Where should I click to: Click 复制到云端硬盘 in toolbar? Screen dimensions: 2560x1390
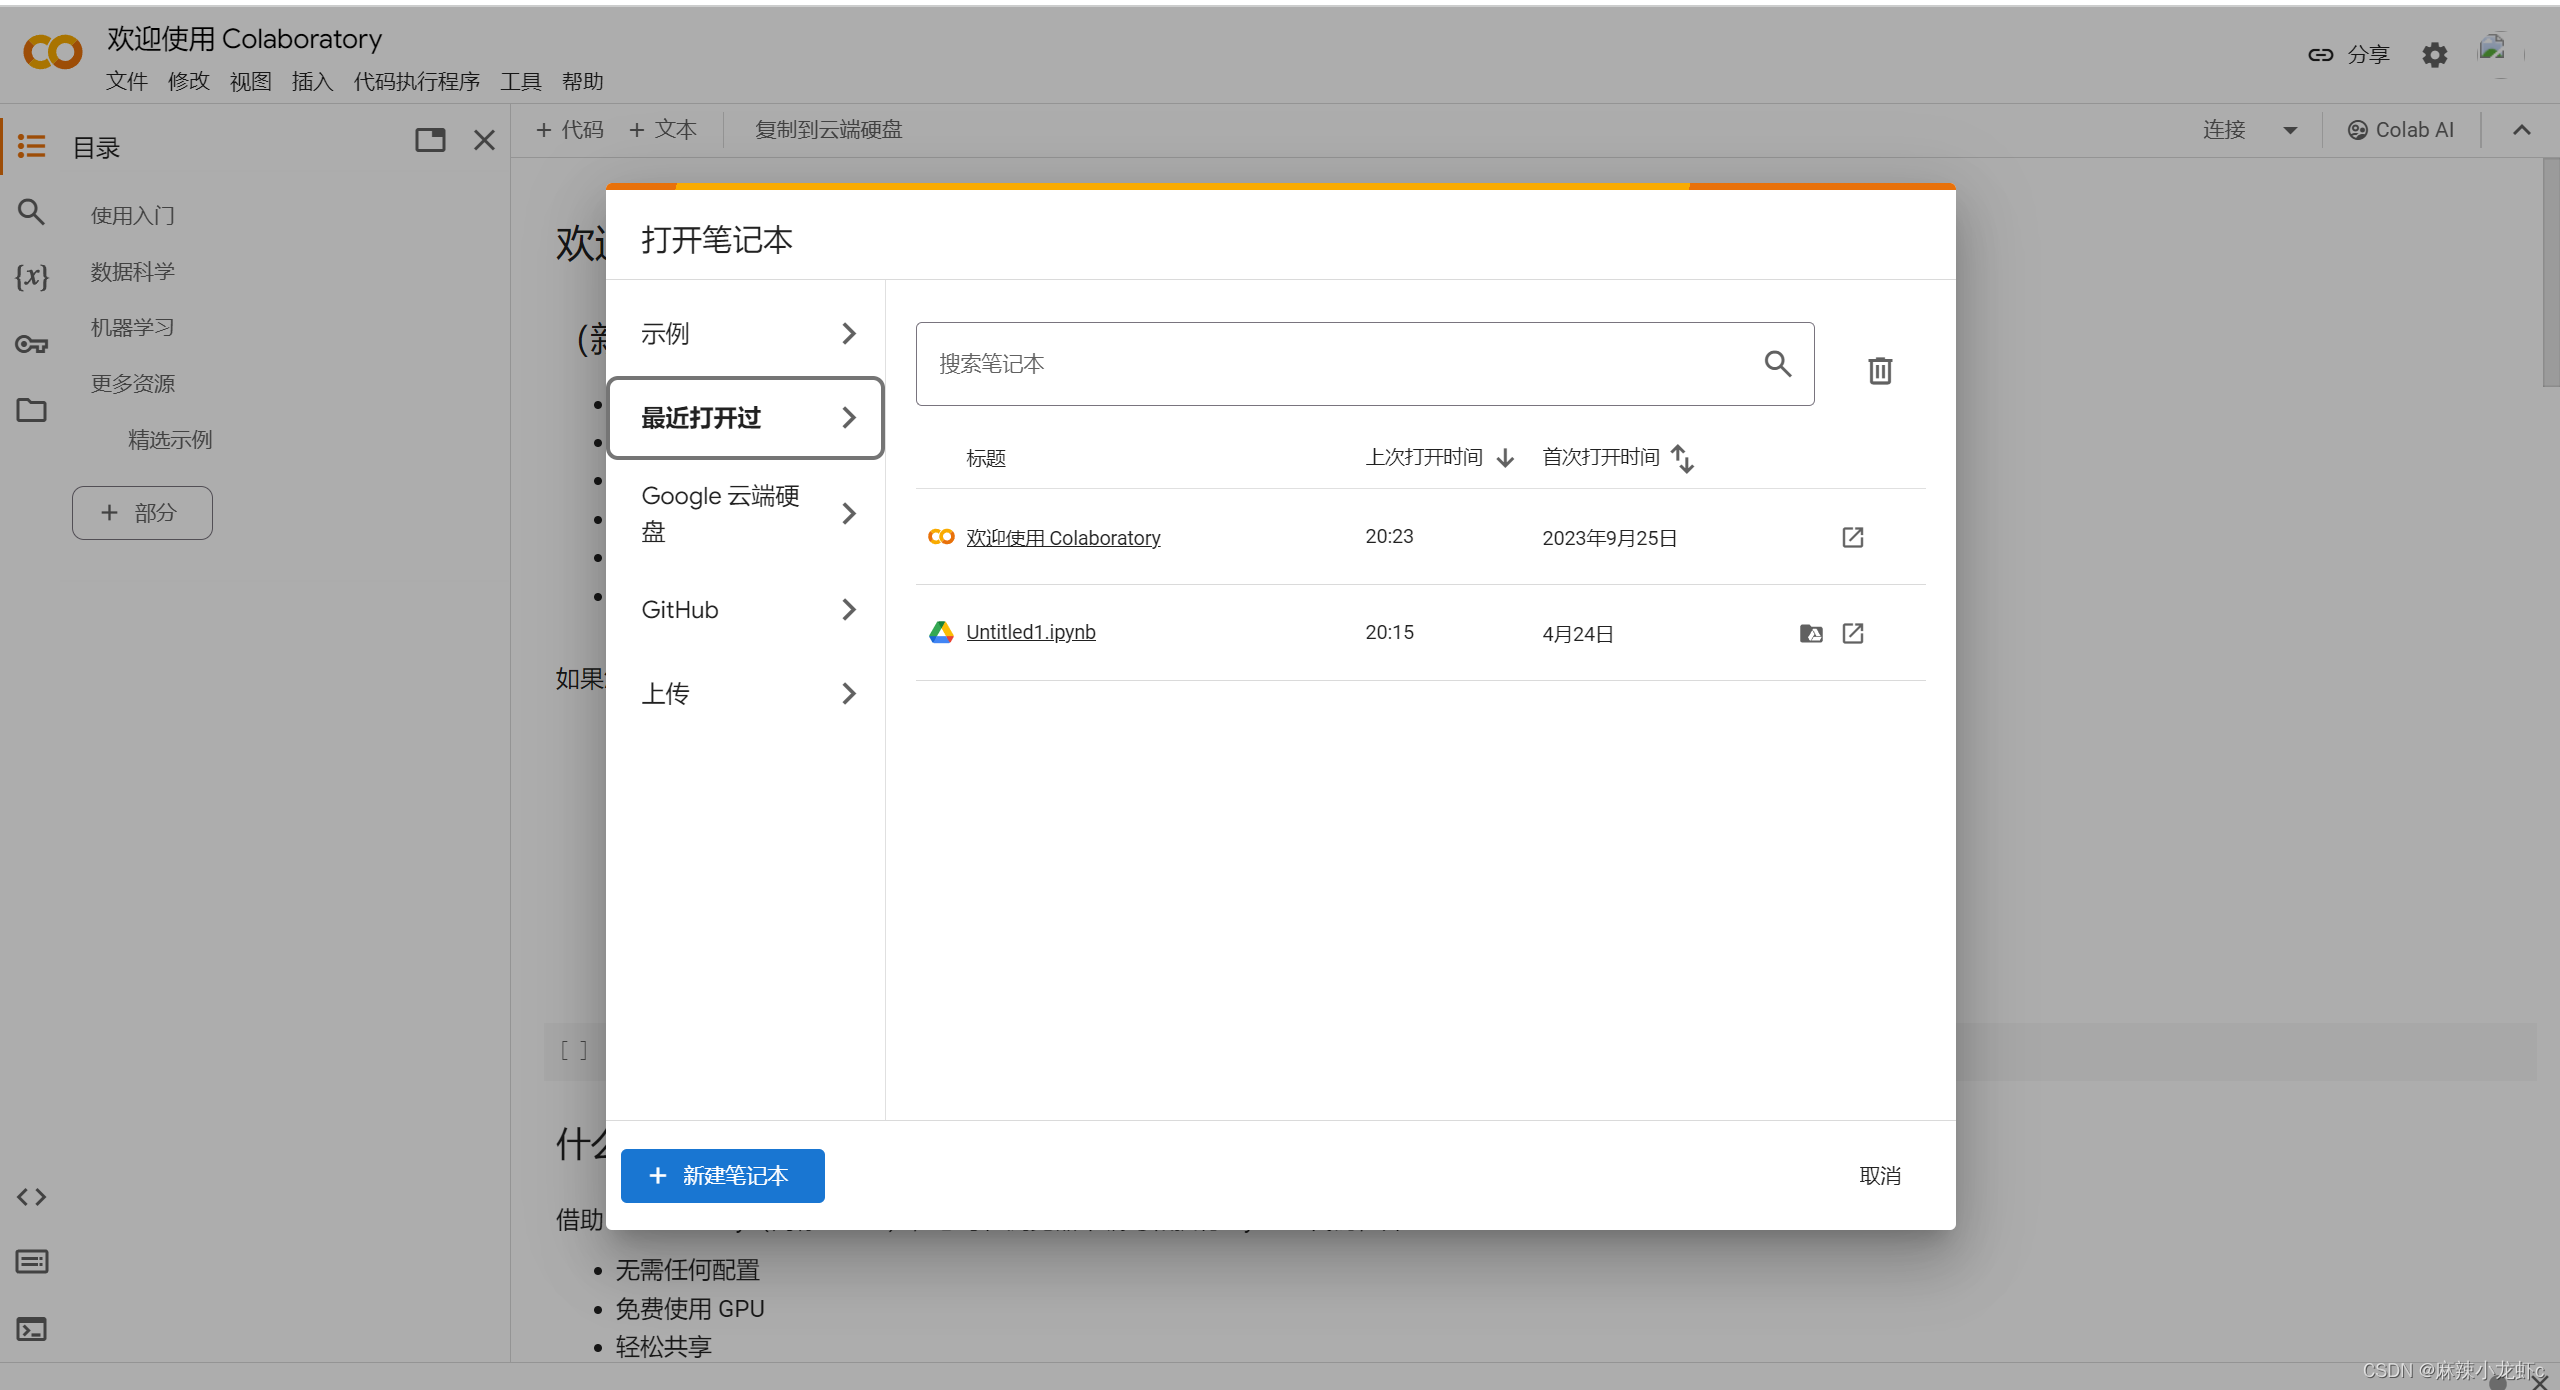click(x=828, y=130)
